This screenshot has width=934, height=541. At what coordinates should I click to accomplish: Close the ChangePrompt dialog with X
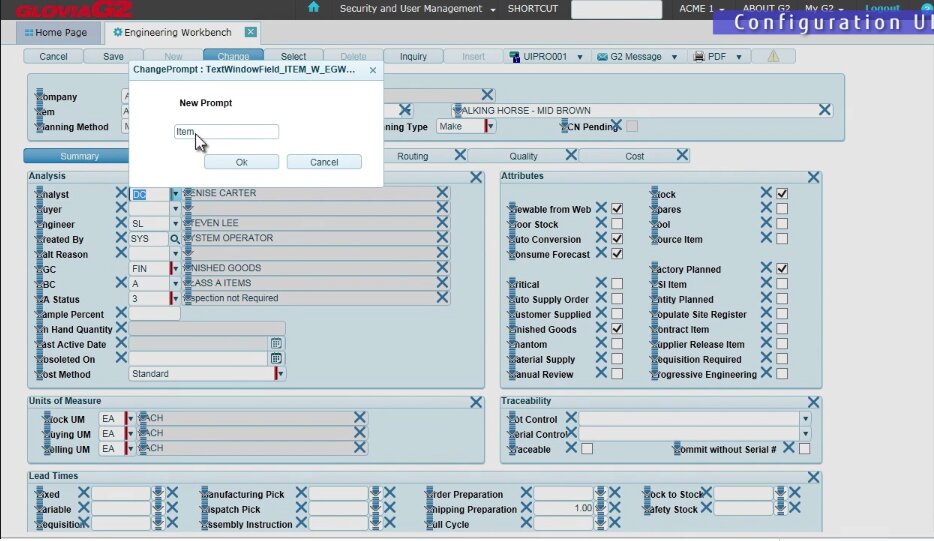(373, 71)
